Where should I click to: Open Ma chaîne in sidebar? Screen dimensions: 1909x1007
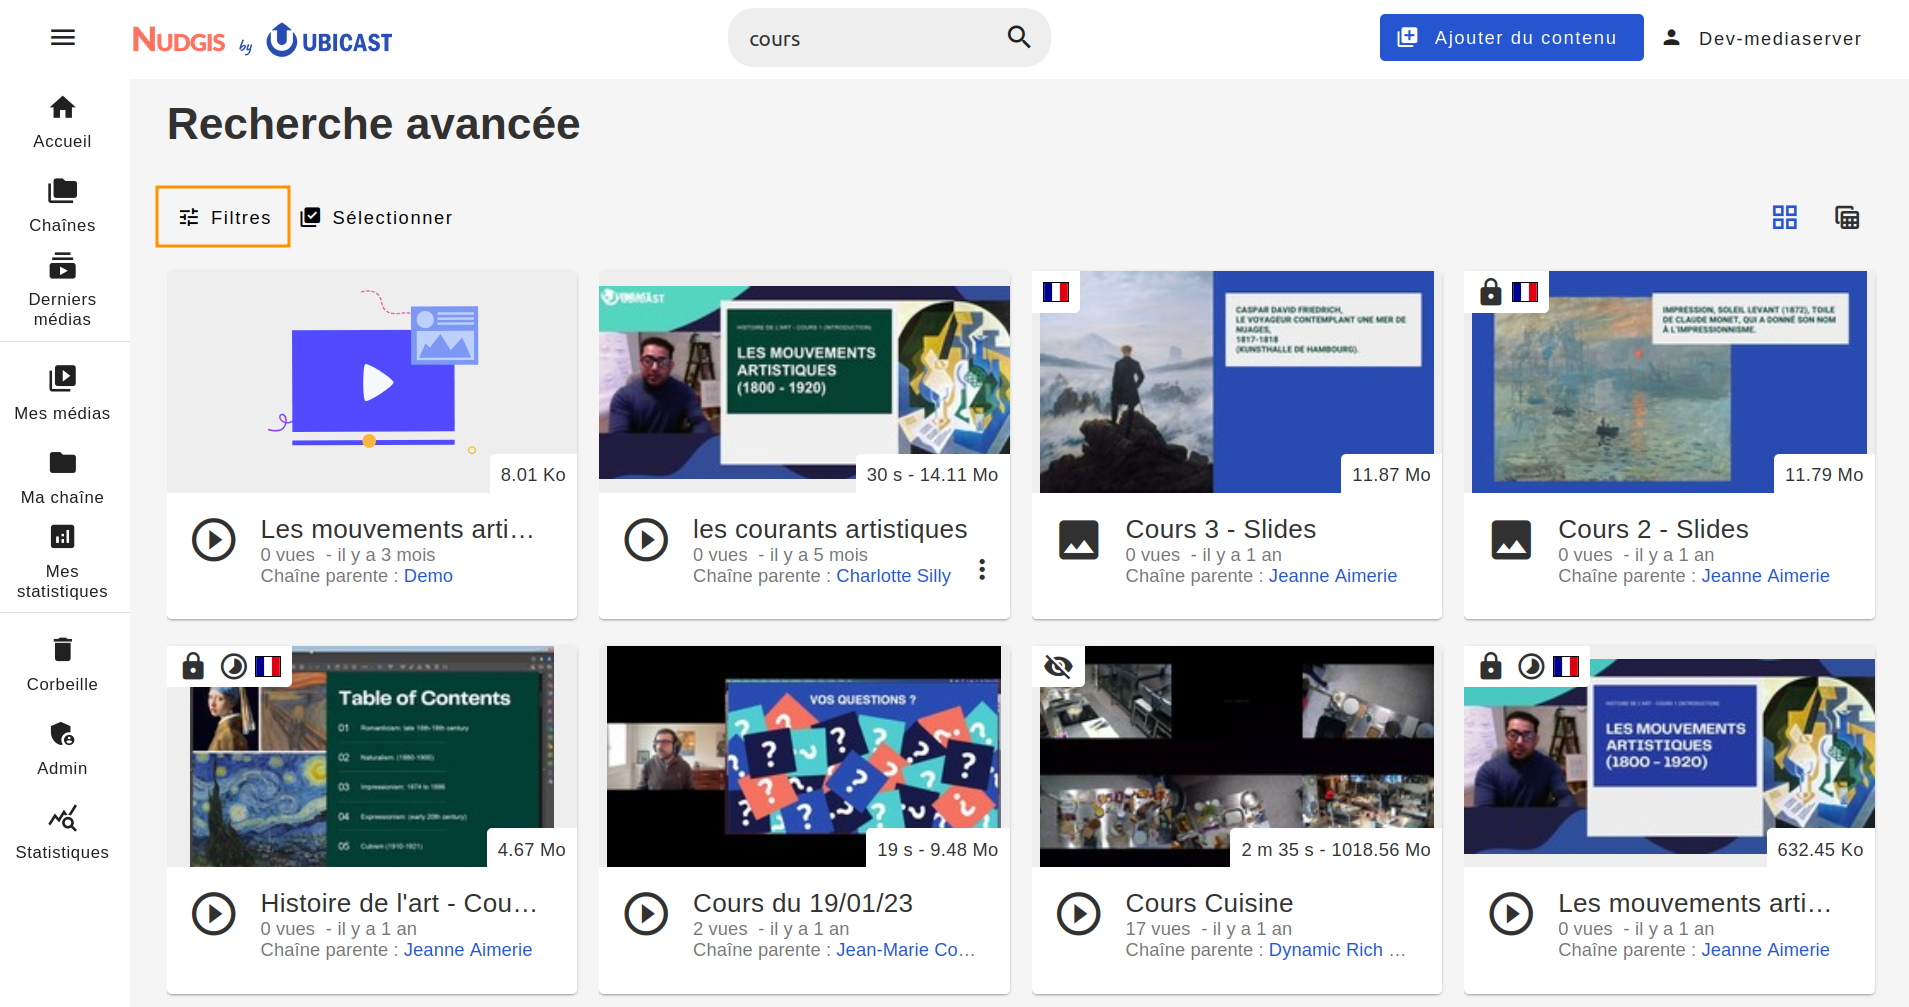tap(63, 478)
